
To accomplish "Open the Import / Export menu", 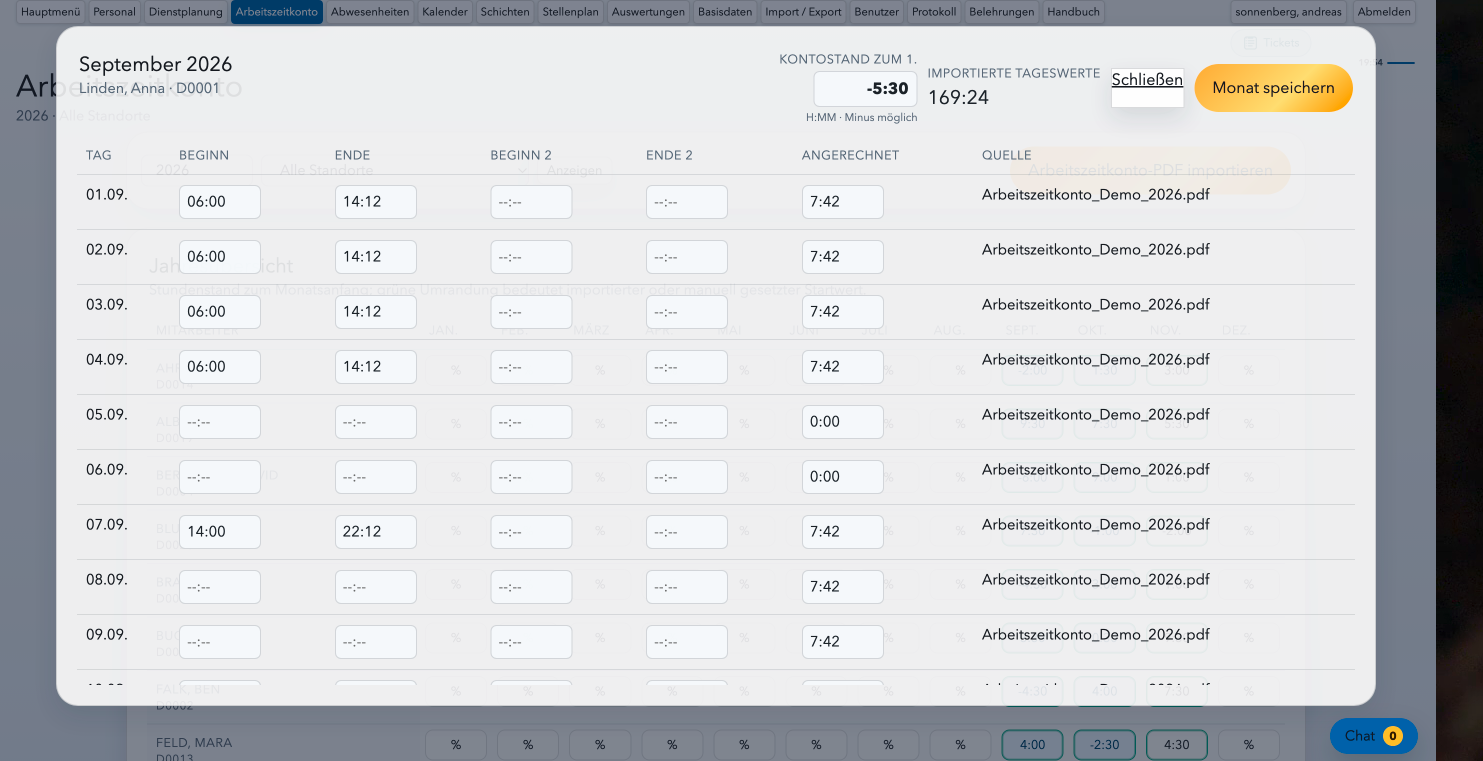I will point(804,12).
